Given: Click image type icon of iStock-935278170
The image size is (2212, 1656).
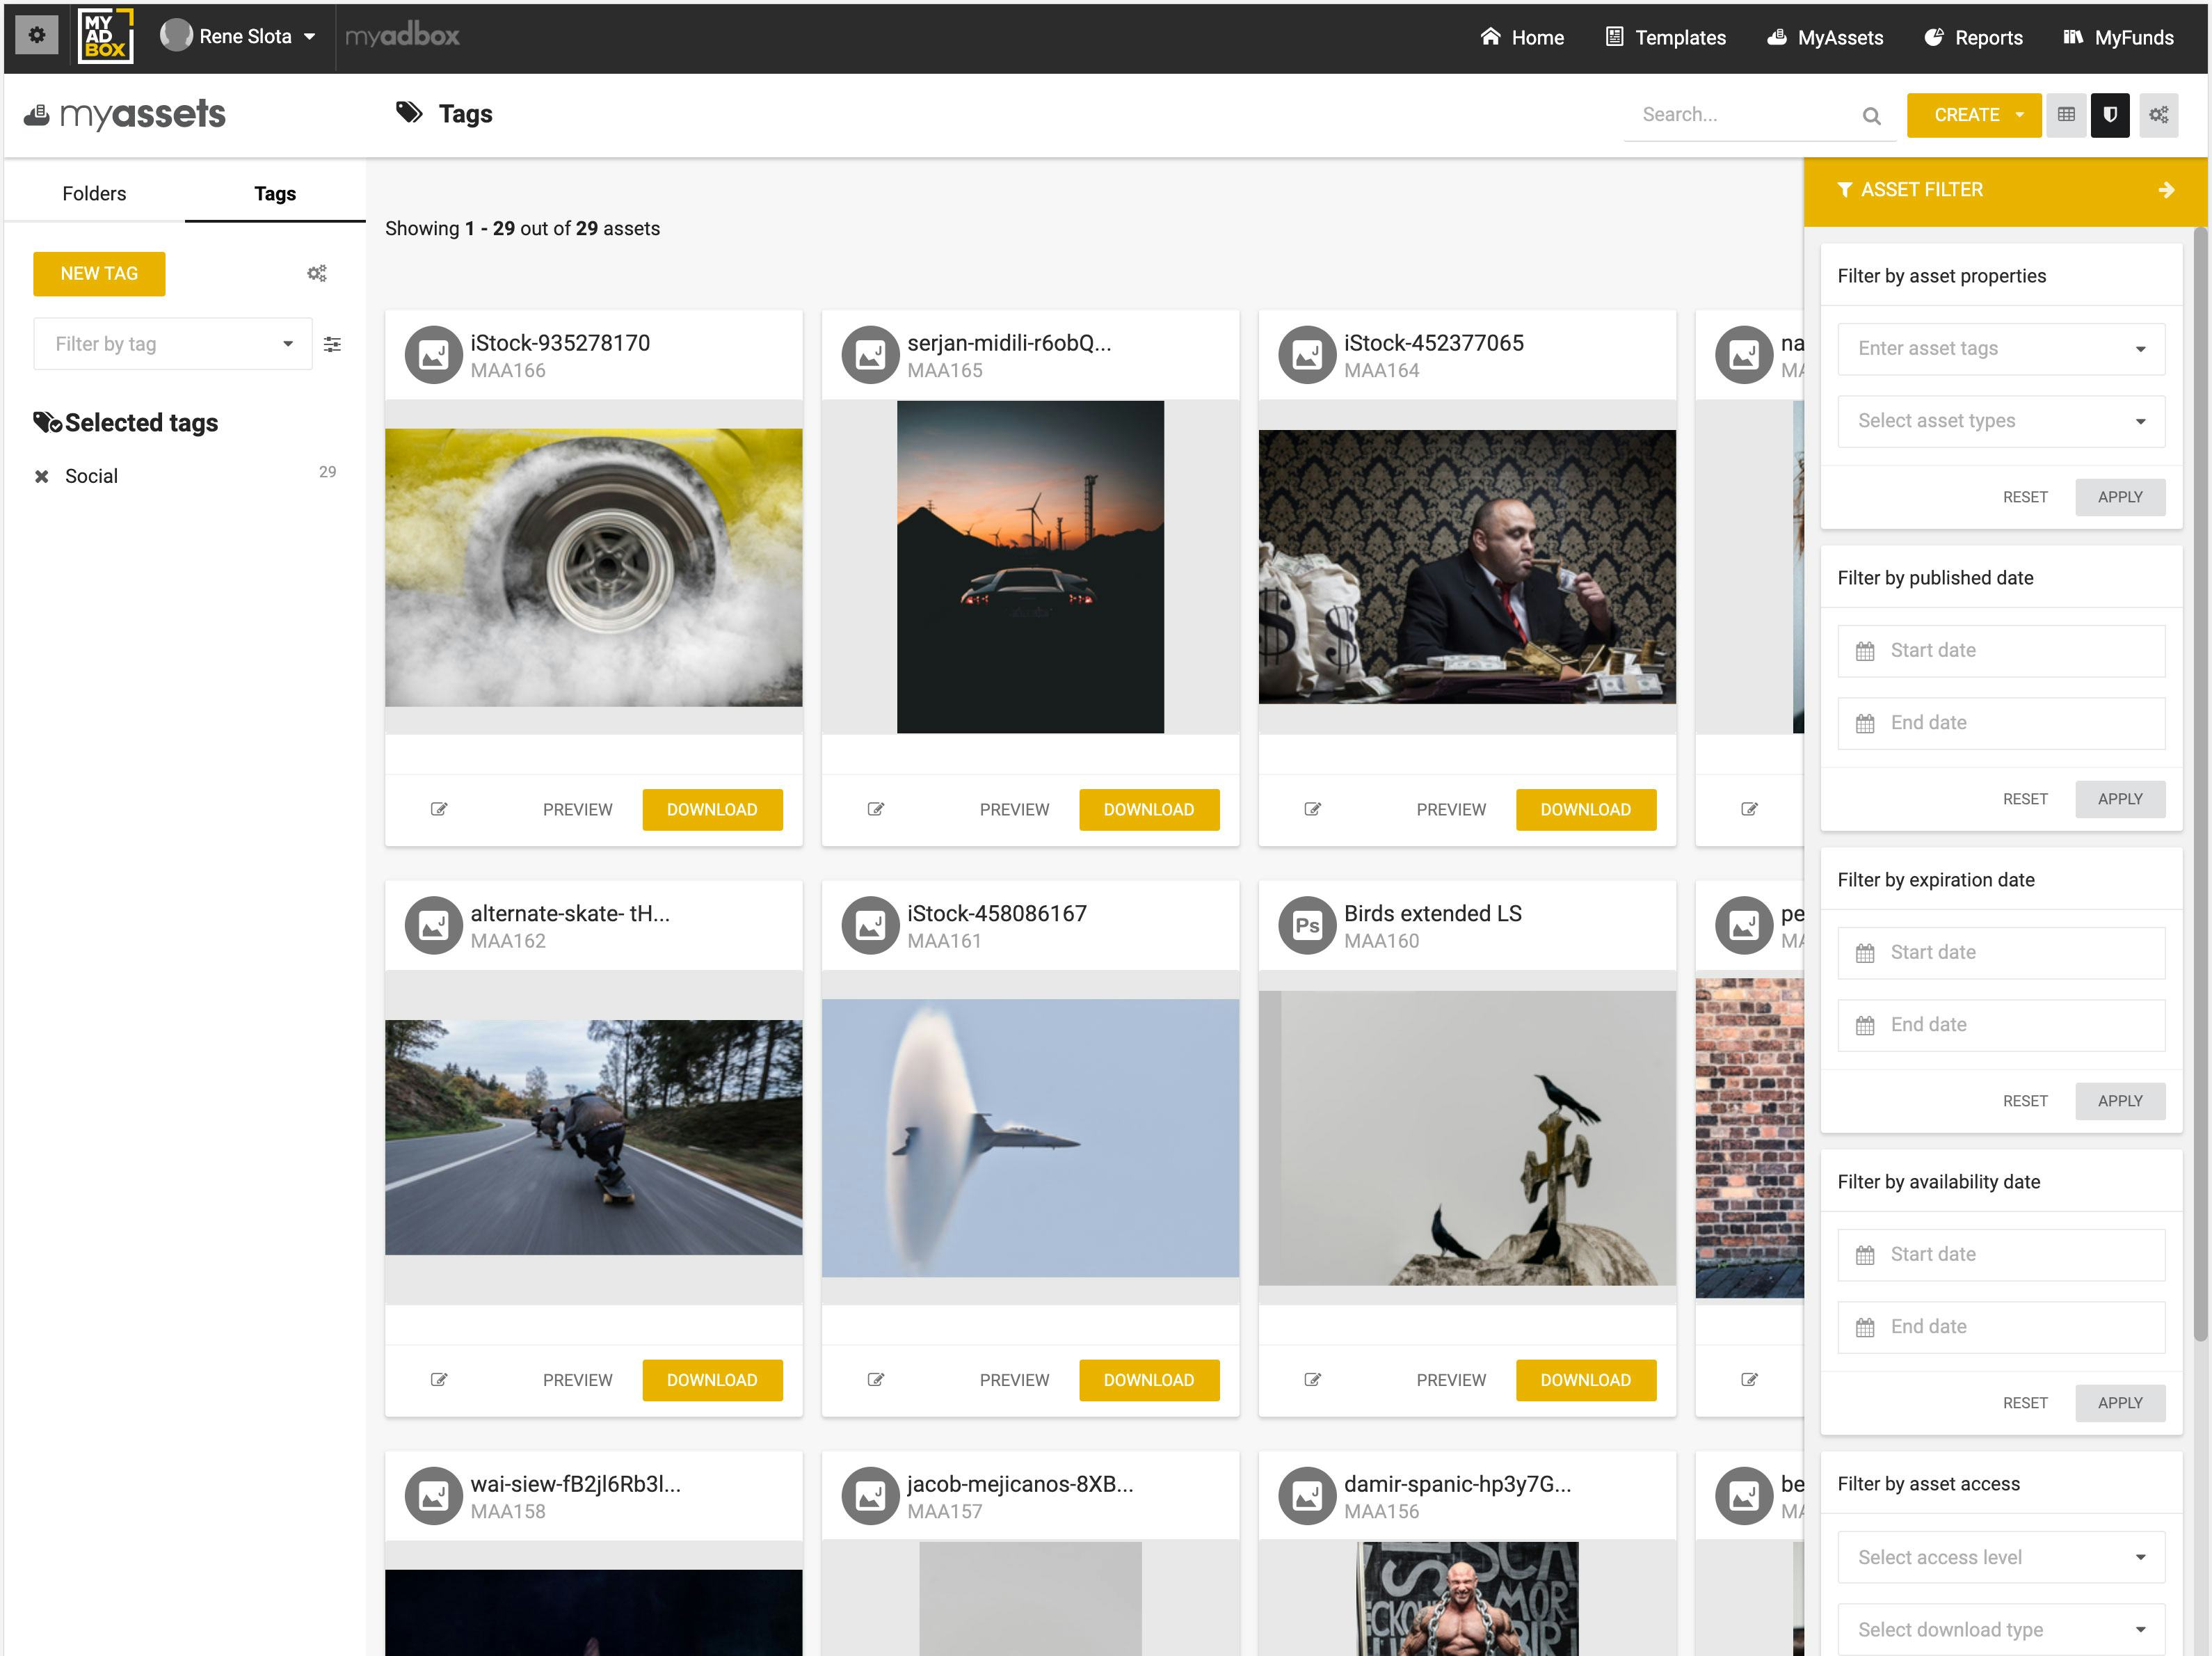Looking at the screenshot, I should 434,355.
